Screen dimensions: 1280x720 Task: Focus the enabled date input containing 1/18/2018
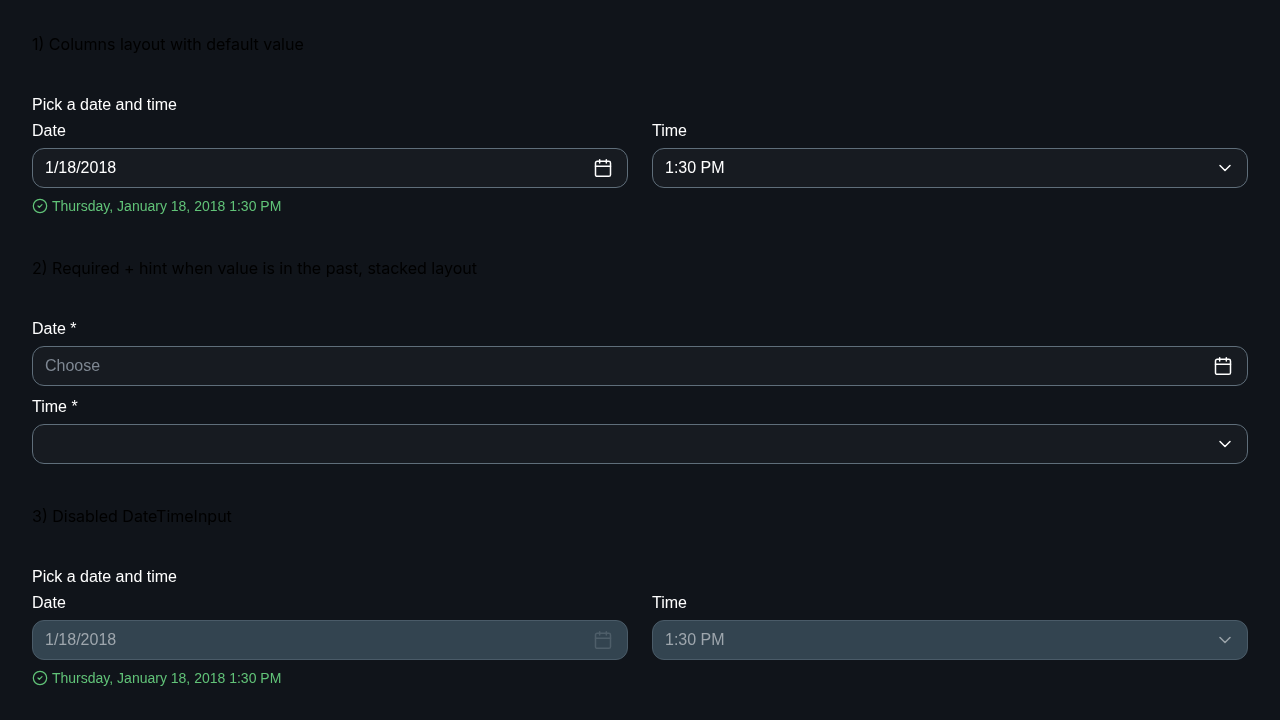tap(330, 168)
